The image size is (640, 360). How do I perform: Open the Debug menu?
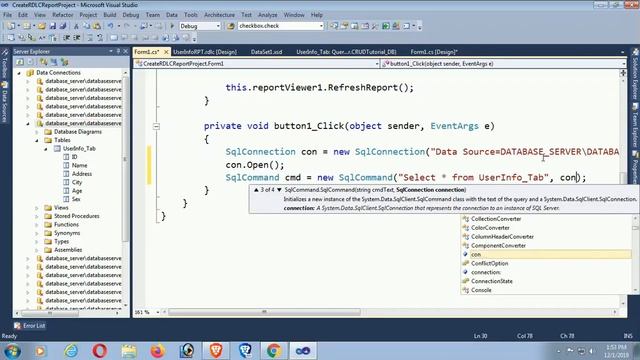(x=131, y=15)
